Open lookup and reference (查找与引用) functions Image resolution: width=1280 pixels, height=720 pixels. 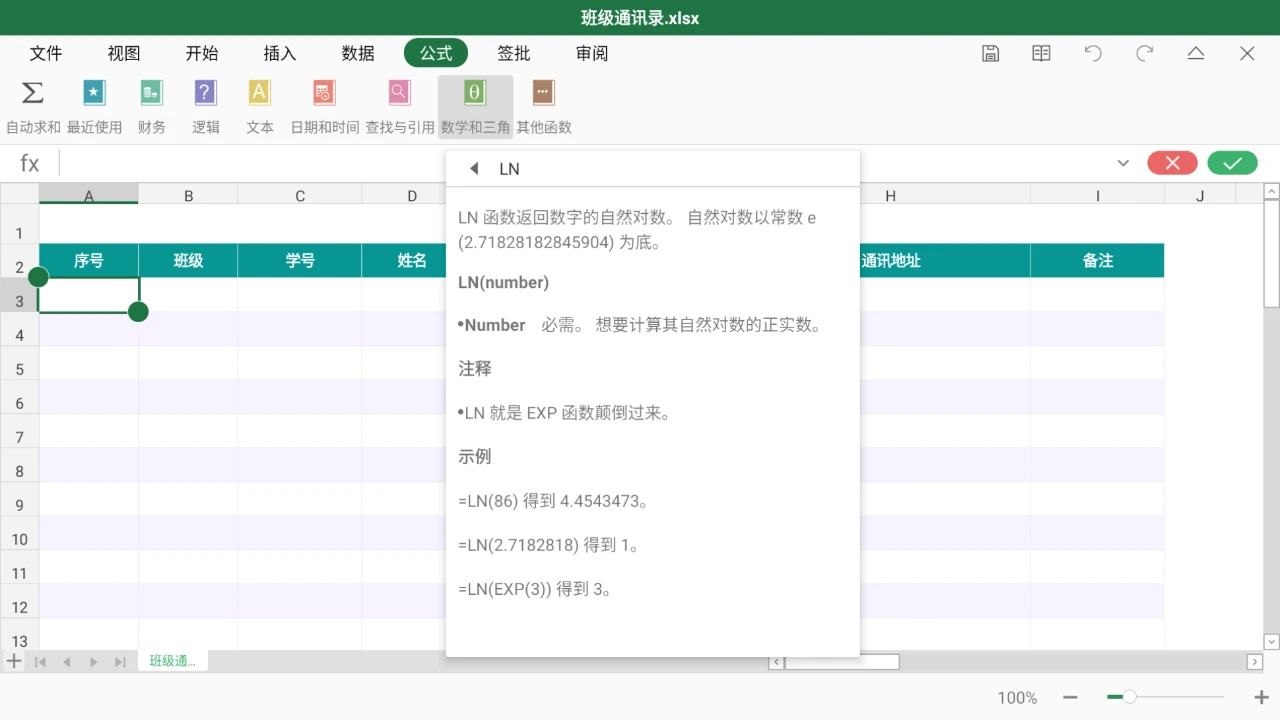(x=399, y=107)
